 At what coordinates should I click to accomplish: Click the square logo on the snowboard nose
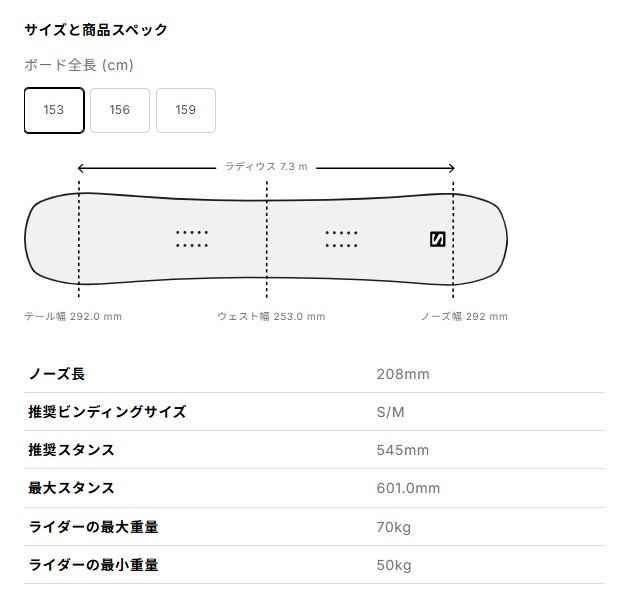tap(437, 238)
